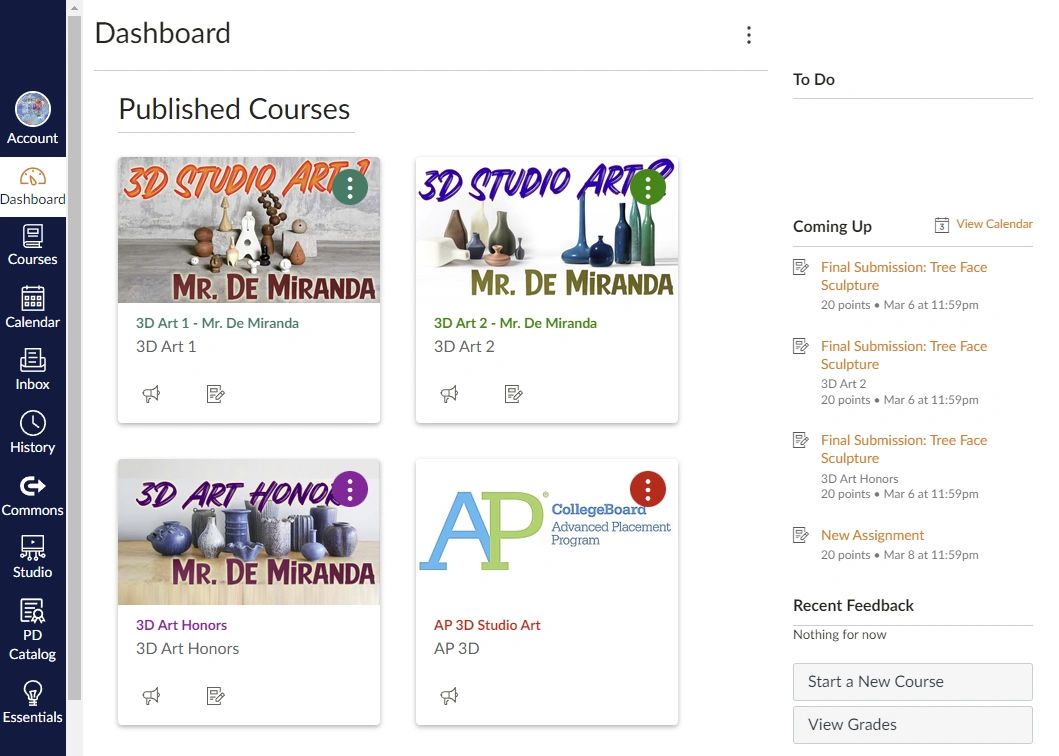
Task: Open 3D Art 2 card options menu
Action: (648, 187)
